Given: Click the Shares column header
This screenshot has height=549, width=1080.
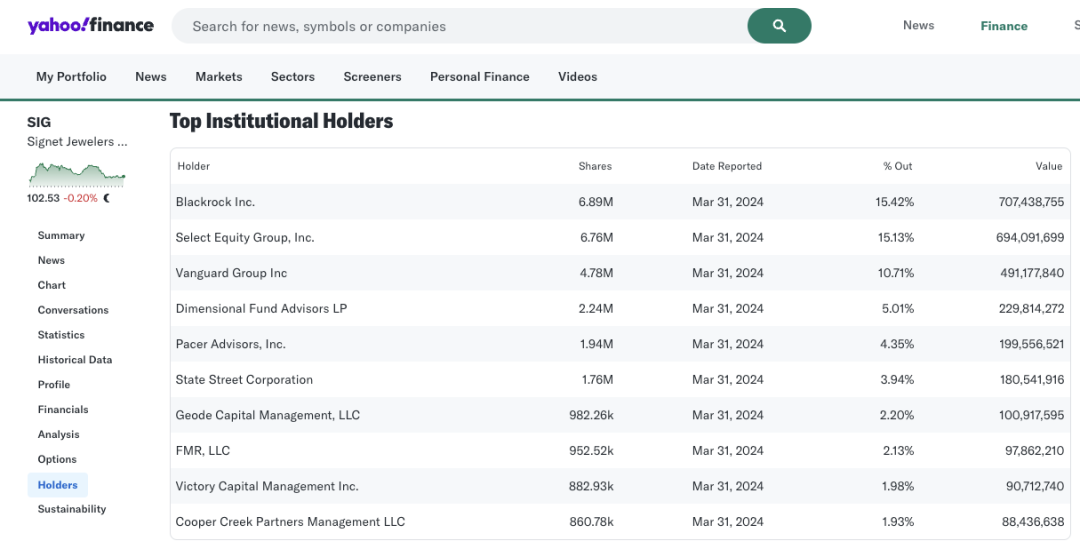Looking at the screenshot, I should [595, 166].
